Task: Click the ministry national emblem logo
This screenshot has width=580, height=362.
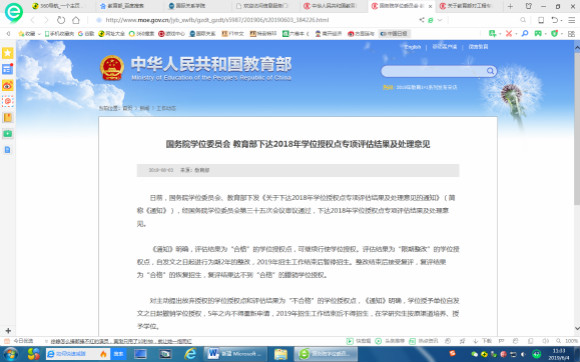Action: click(112, 68)
